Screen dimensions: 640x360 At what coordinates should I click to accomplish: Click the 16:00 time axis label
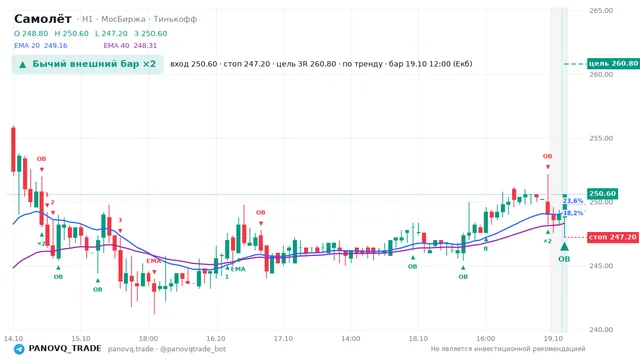[x=486, y=339]
